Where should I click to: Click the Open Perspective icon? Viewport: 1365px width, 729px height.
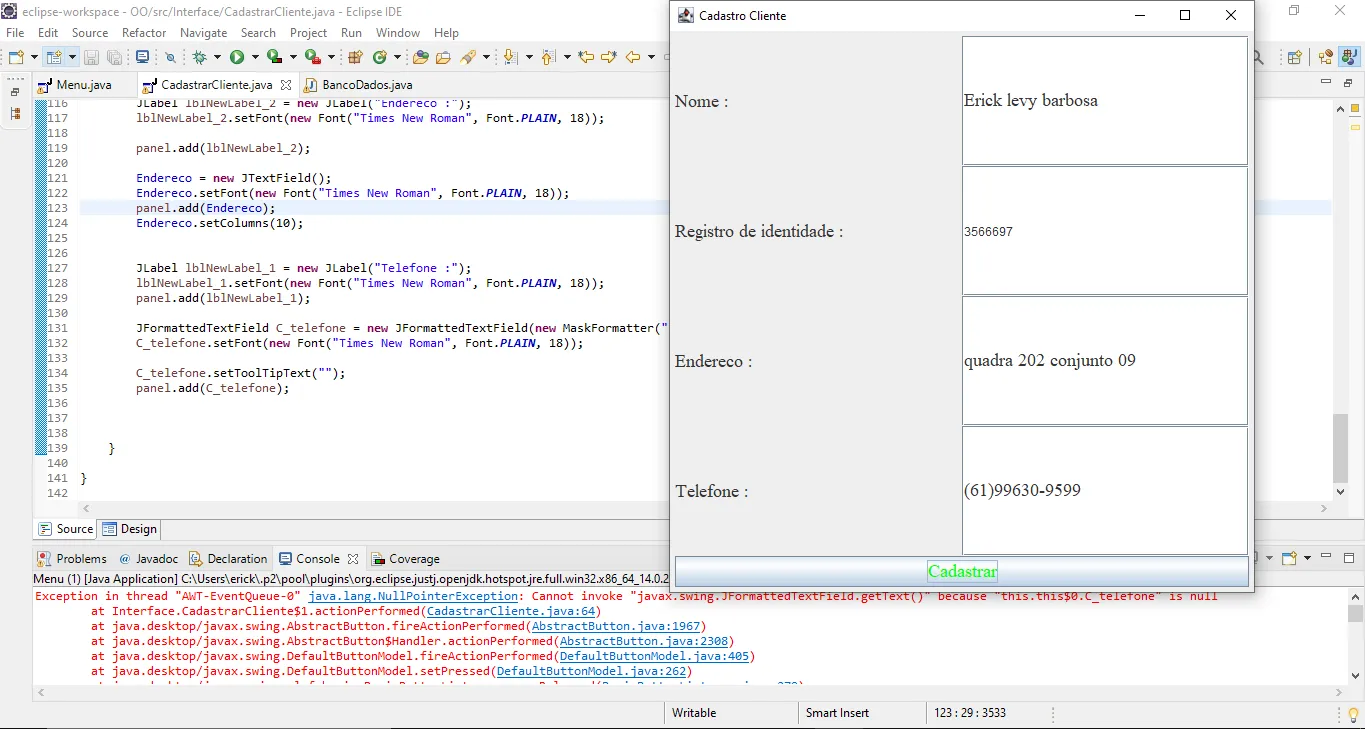point(1294,57)
